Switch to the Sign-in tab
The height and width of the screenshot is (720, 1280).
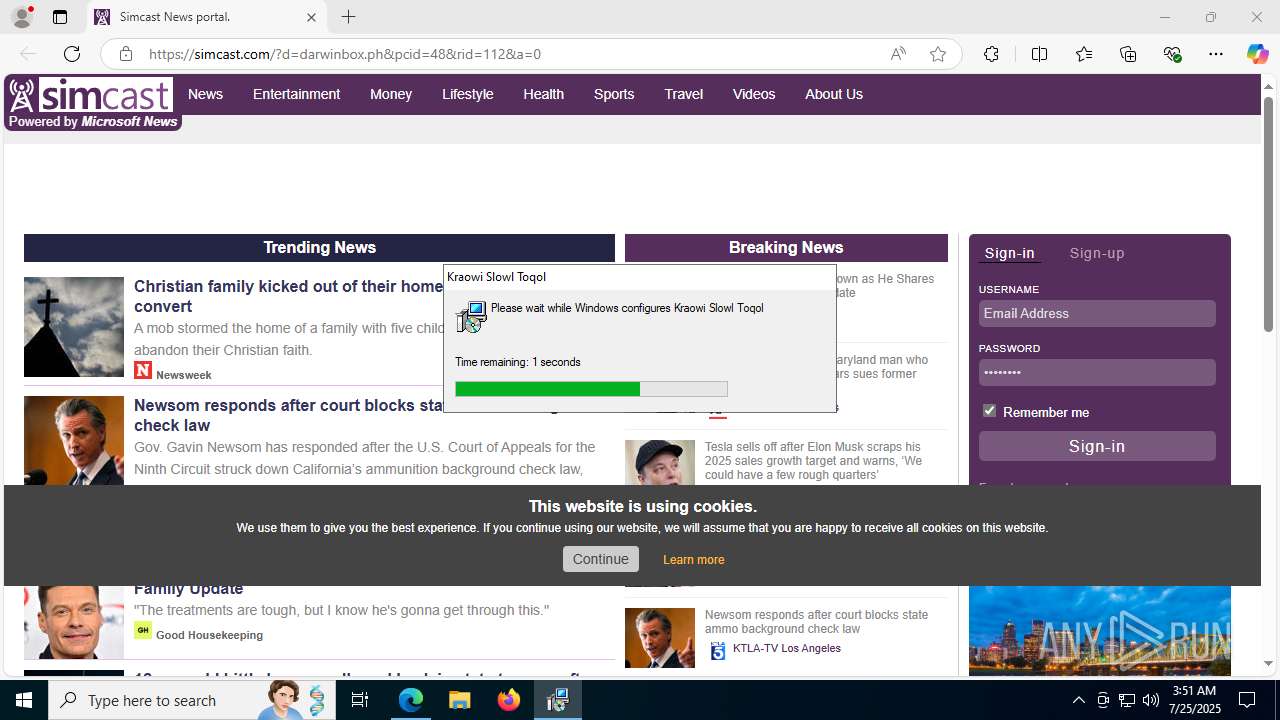(1009, 253)
